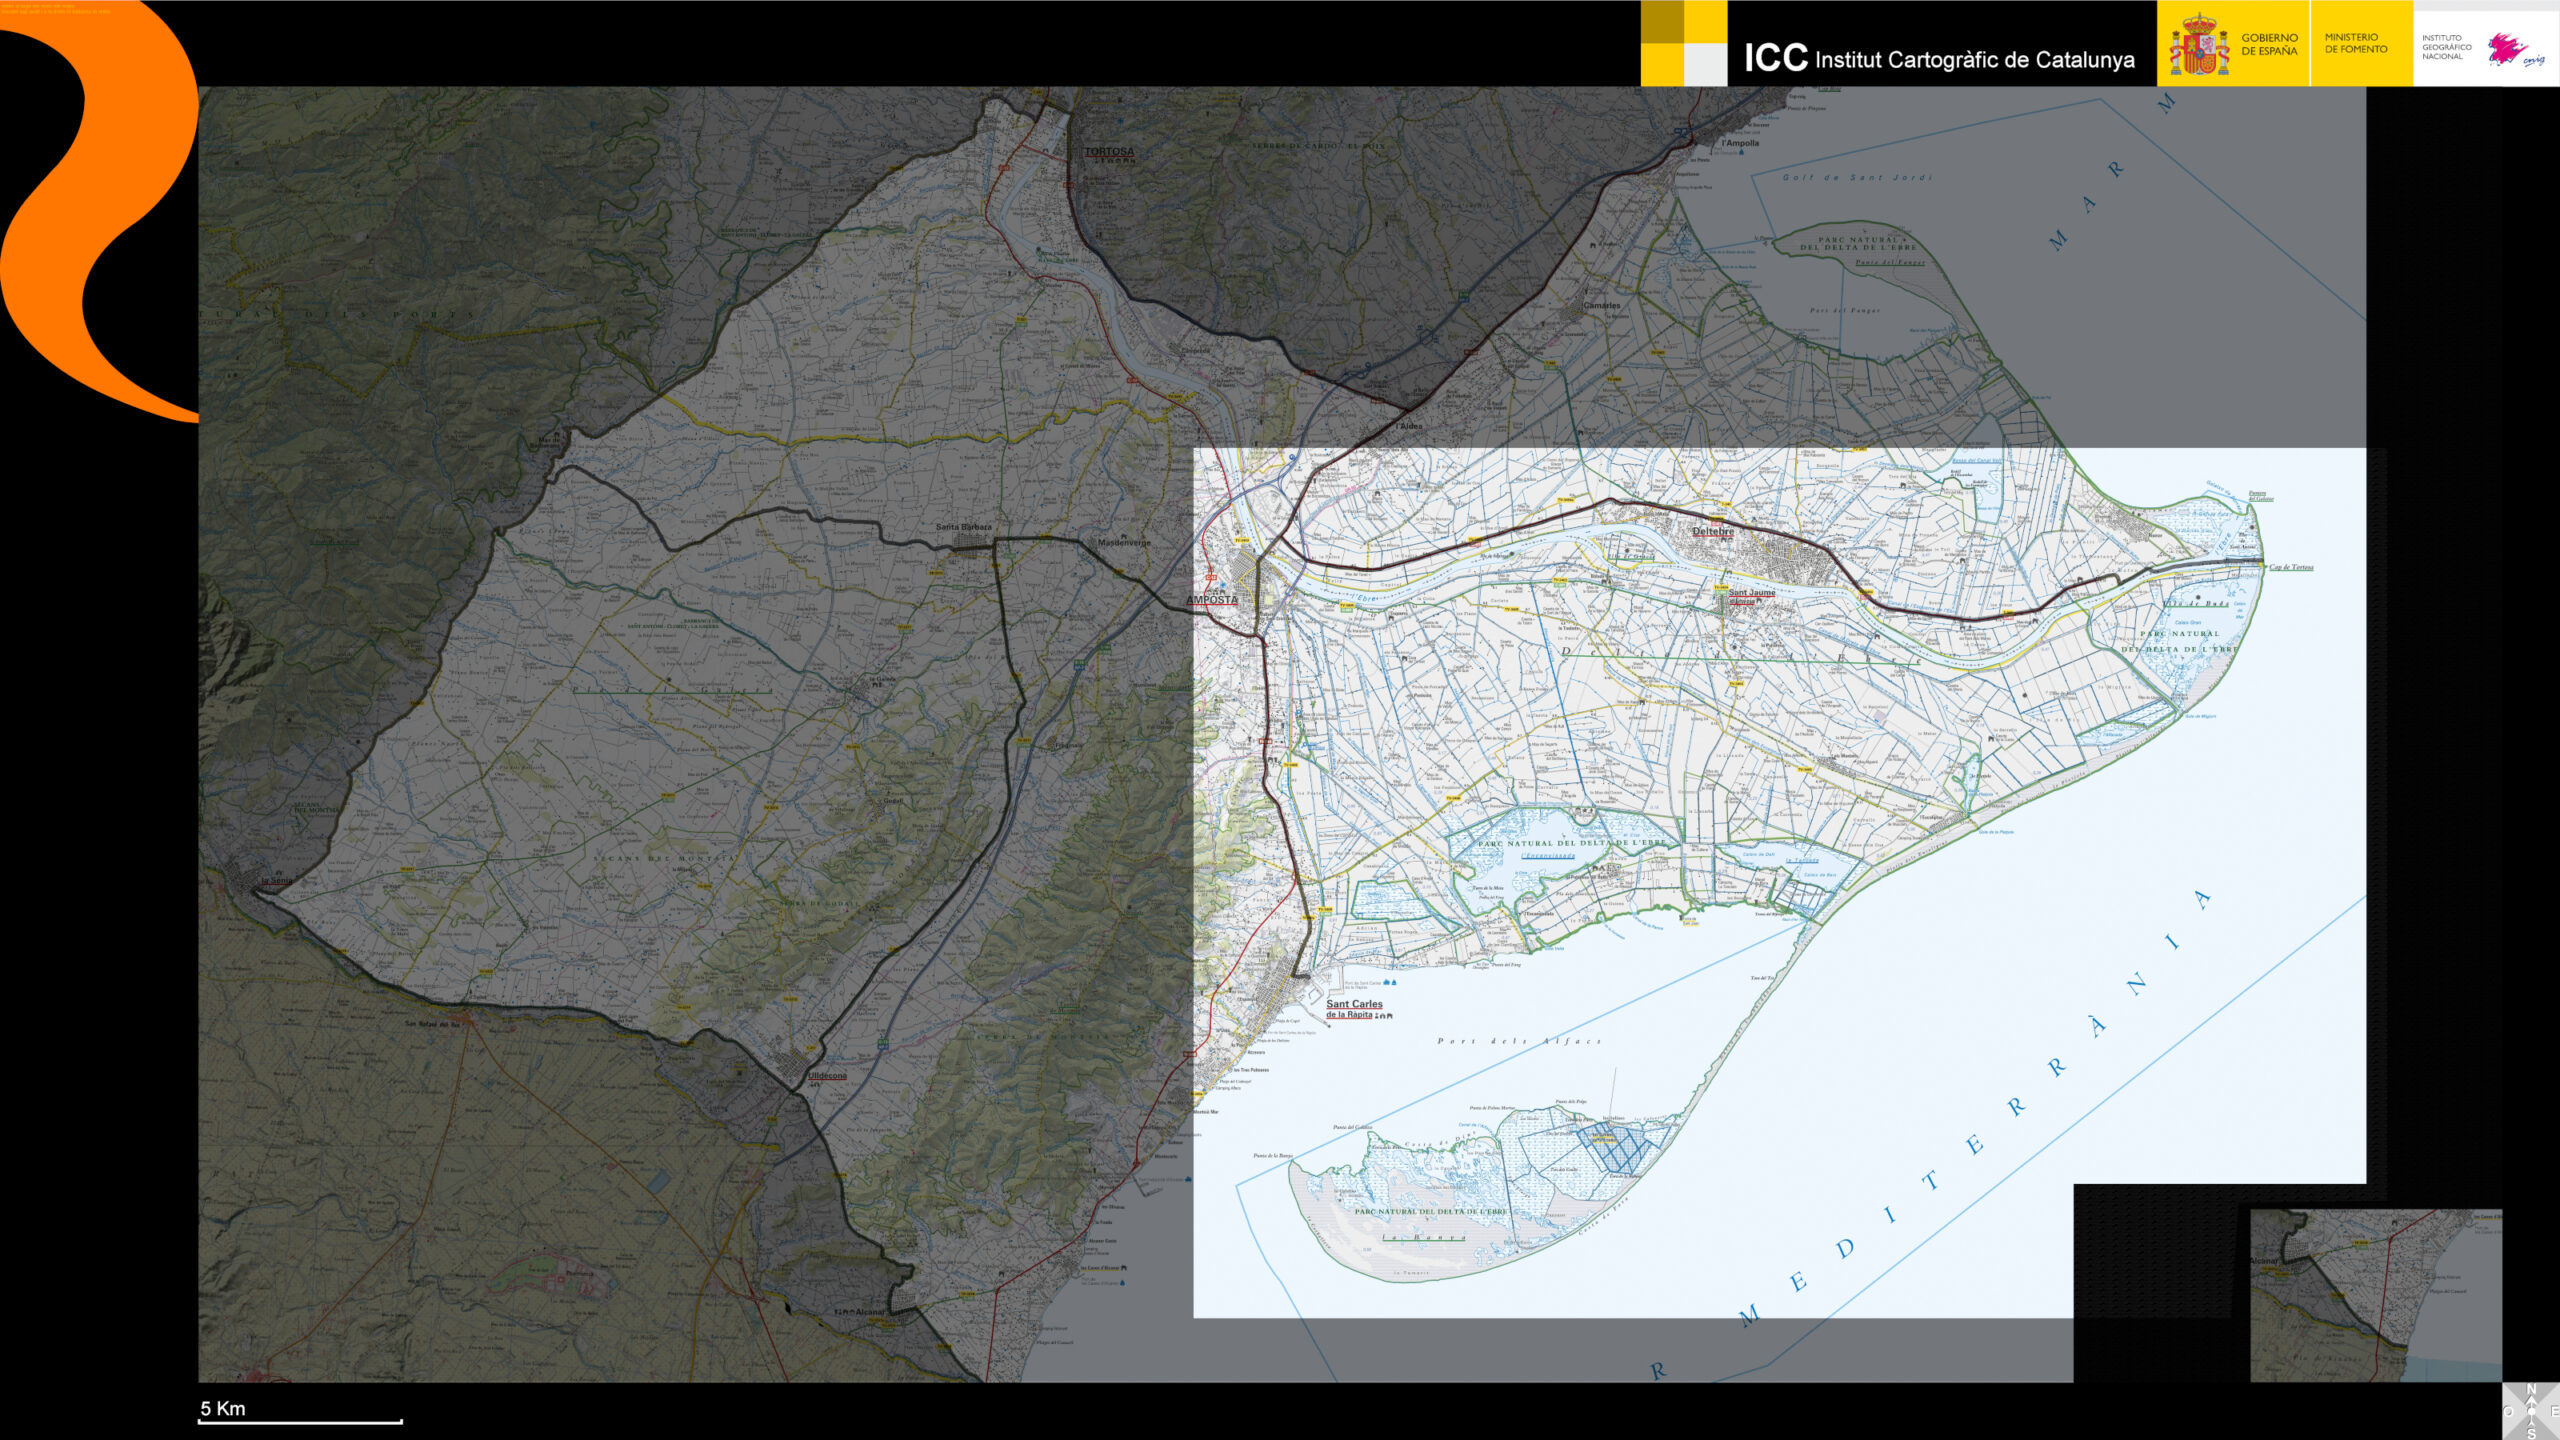Click the compass center dot
Image resolution: width=2560 pixels, height=1440 pixels.
[x=2531, y=1412]
